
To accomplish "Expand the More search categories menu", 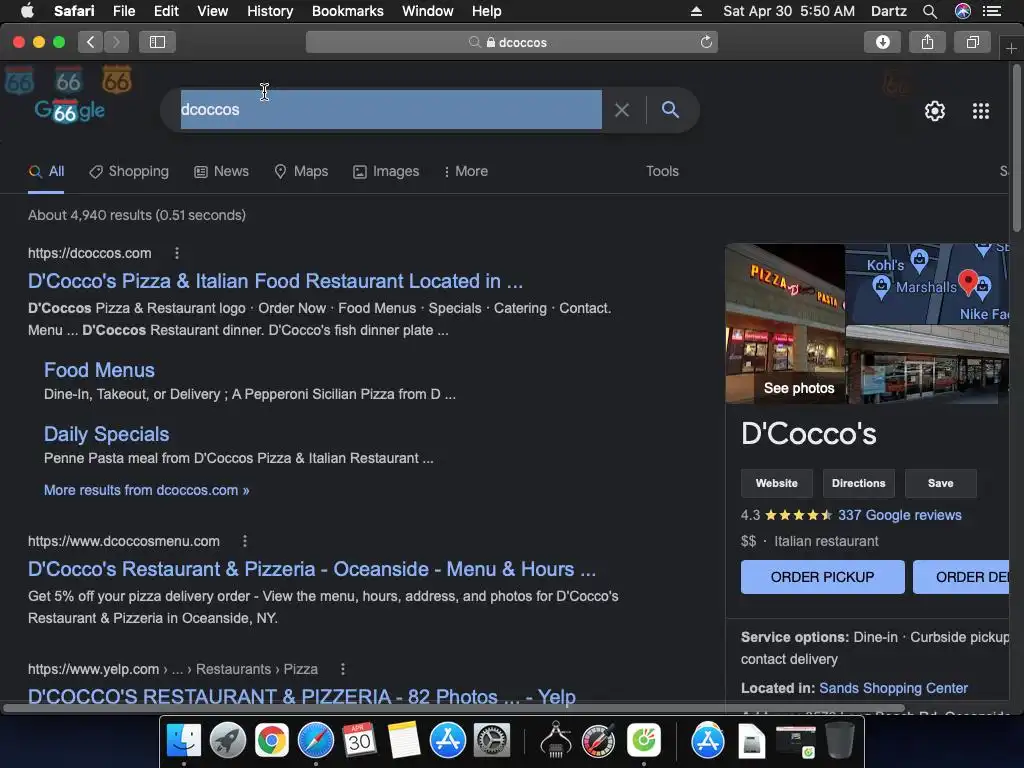I will (466, 172).
